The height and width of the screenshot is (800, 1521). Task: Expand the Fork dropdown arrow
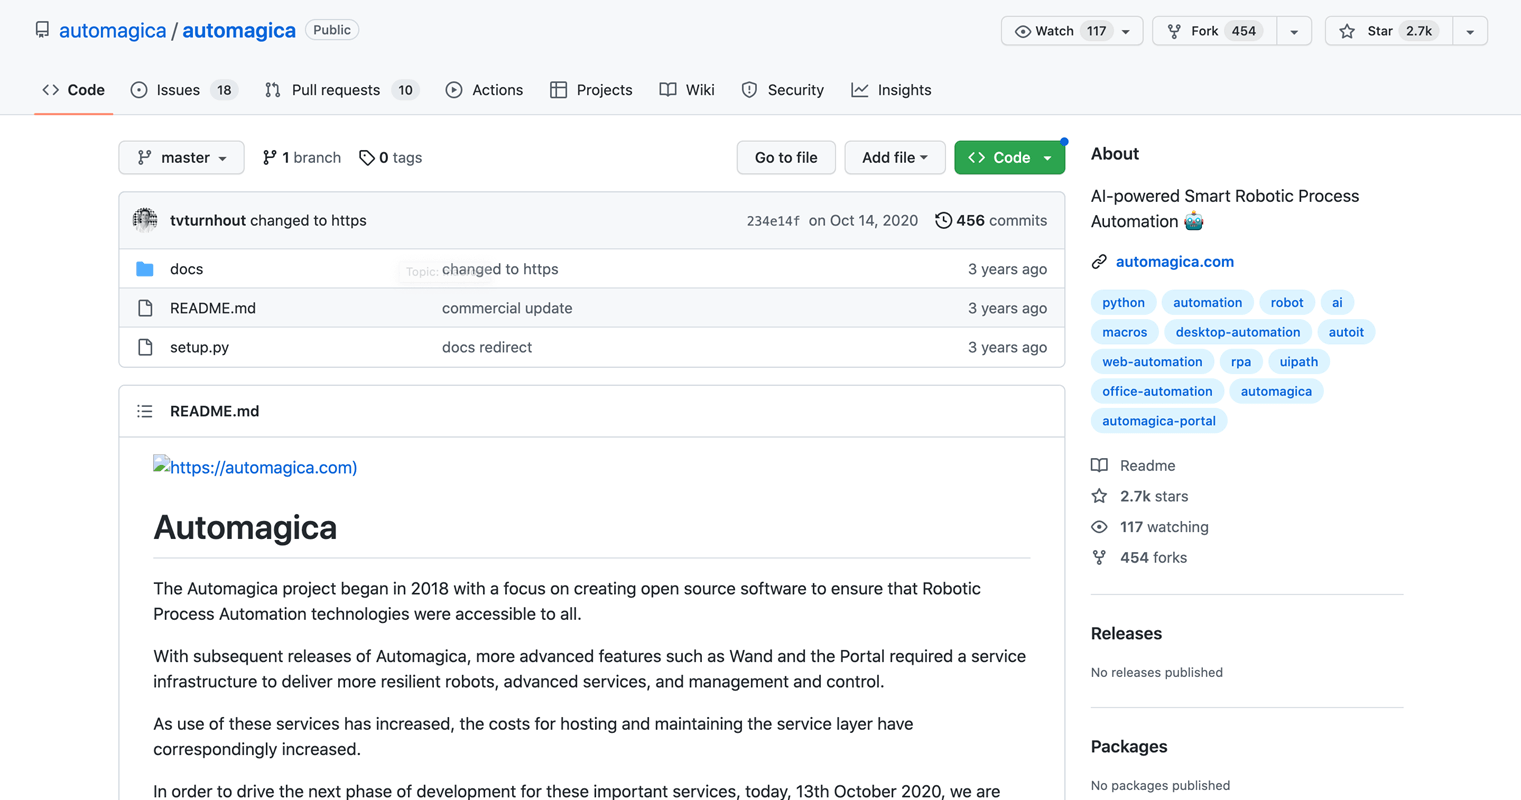click(1294, 31)
